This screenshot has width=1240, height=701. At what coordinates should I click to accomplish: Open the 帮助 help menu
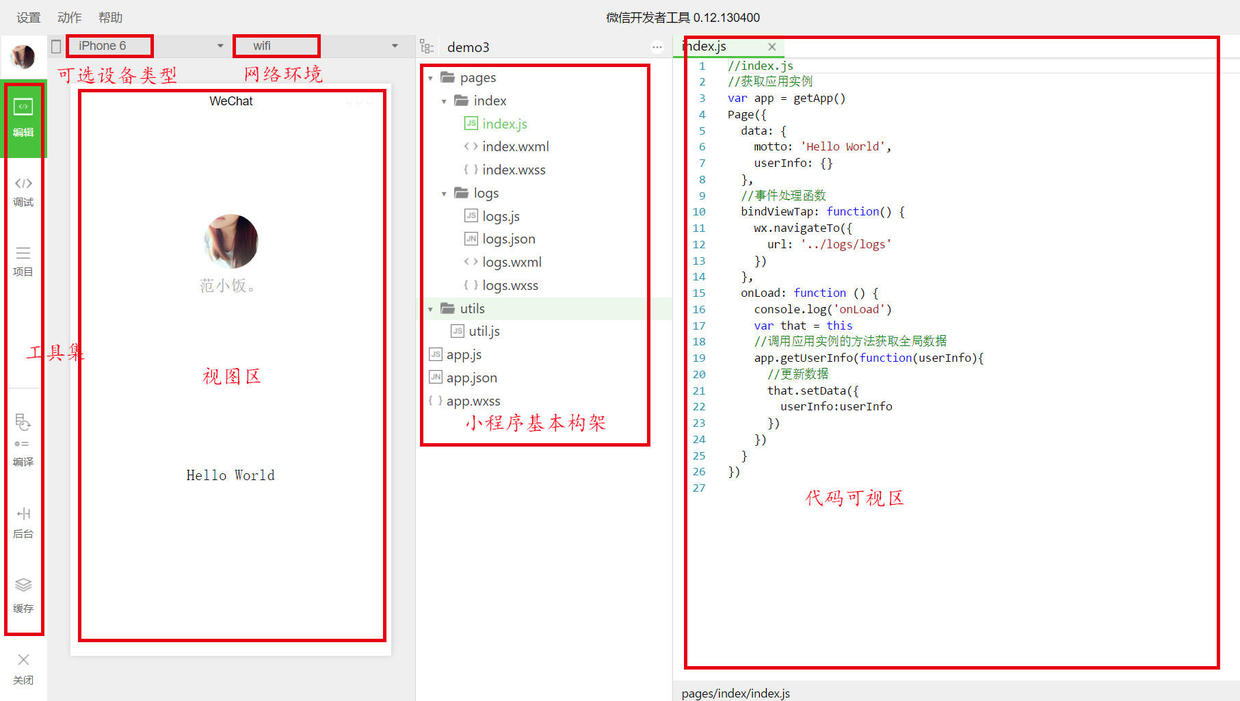(x=111, y=18)
